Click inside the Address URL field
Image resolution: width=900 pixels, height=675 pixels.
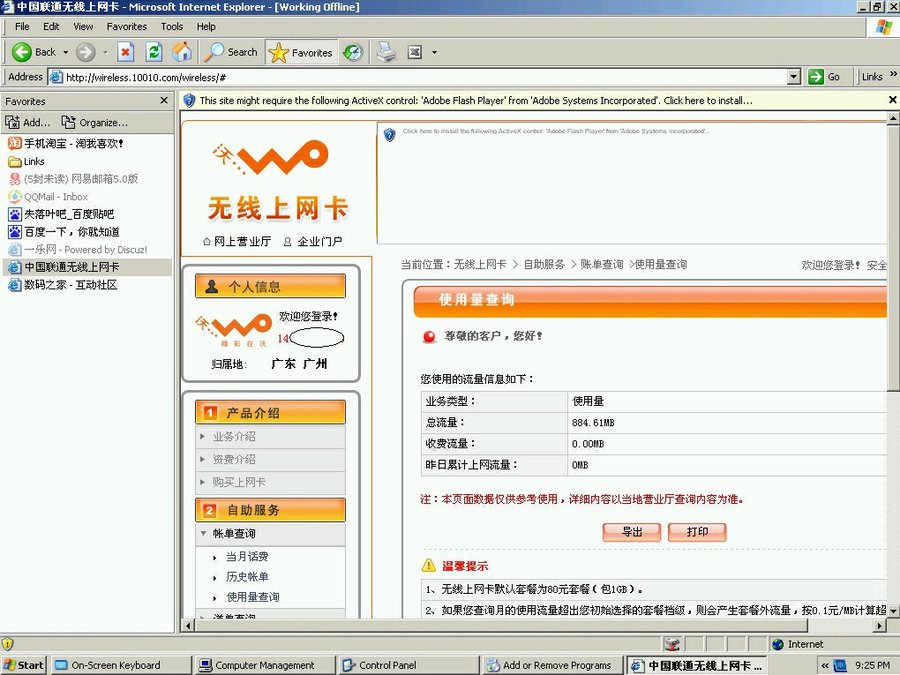425,77
